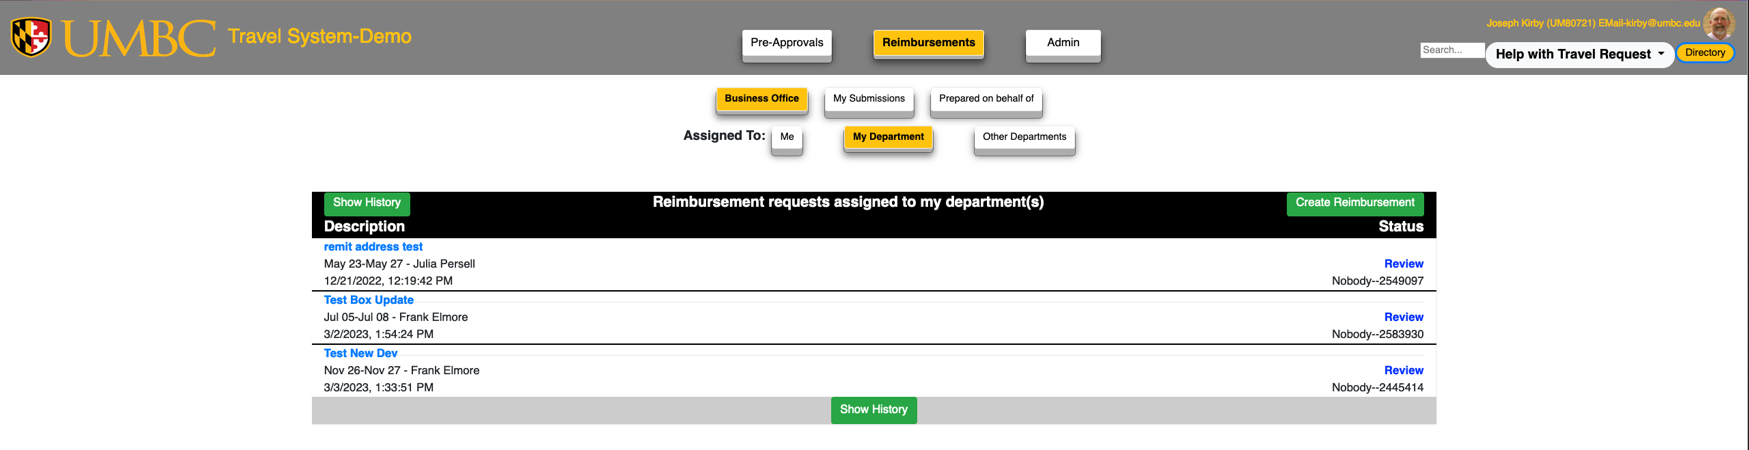Click May 23-May 27 - Julia Persell text
This screenshot has height=450, width=1749.
pyautogui.click(x=399, y=264)
